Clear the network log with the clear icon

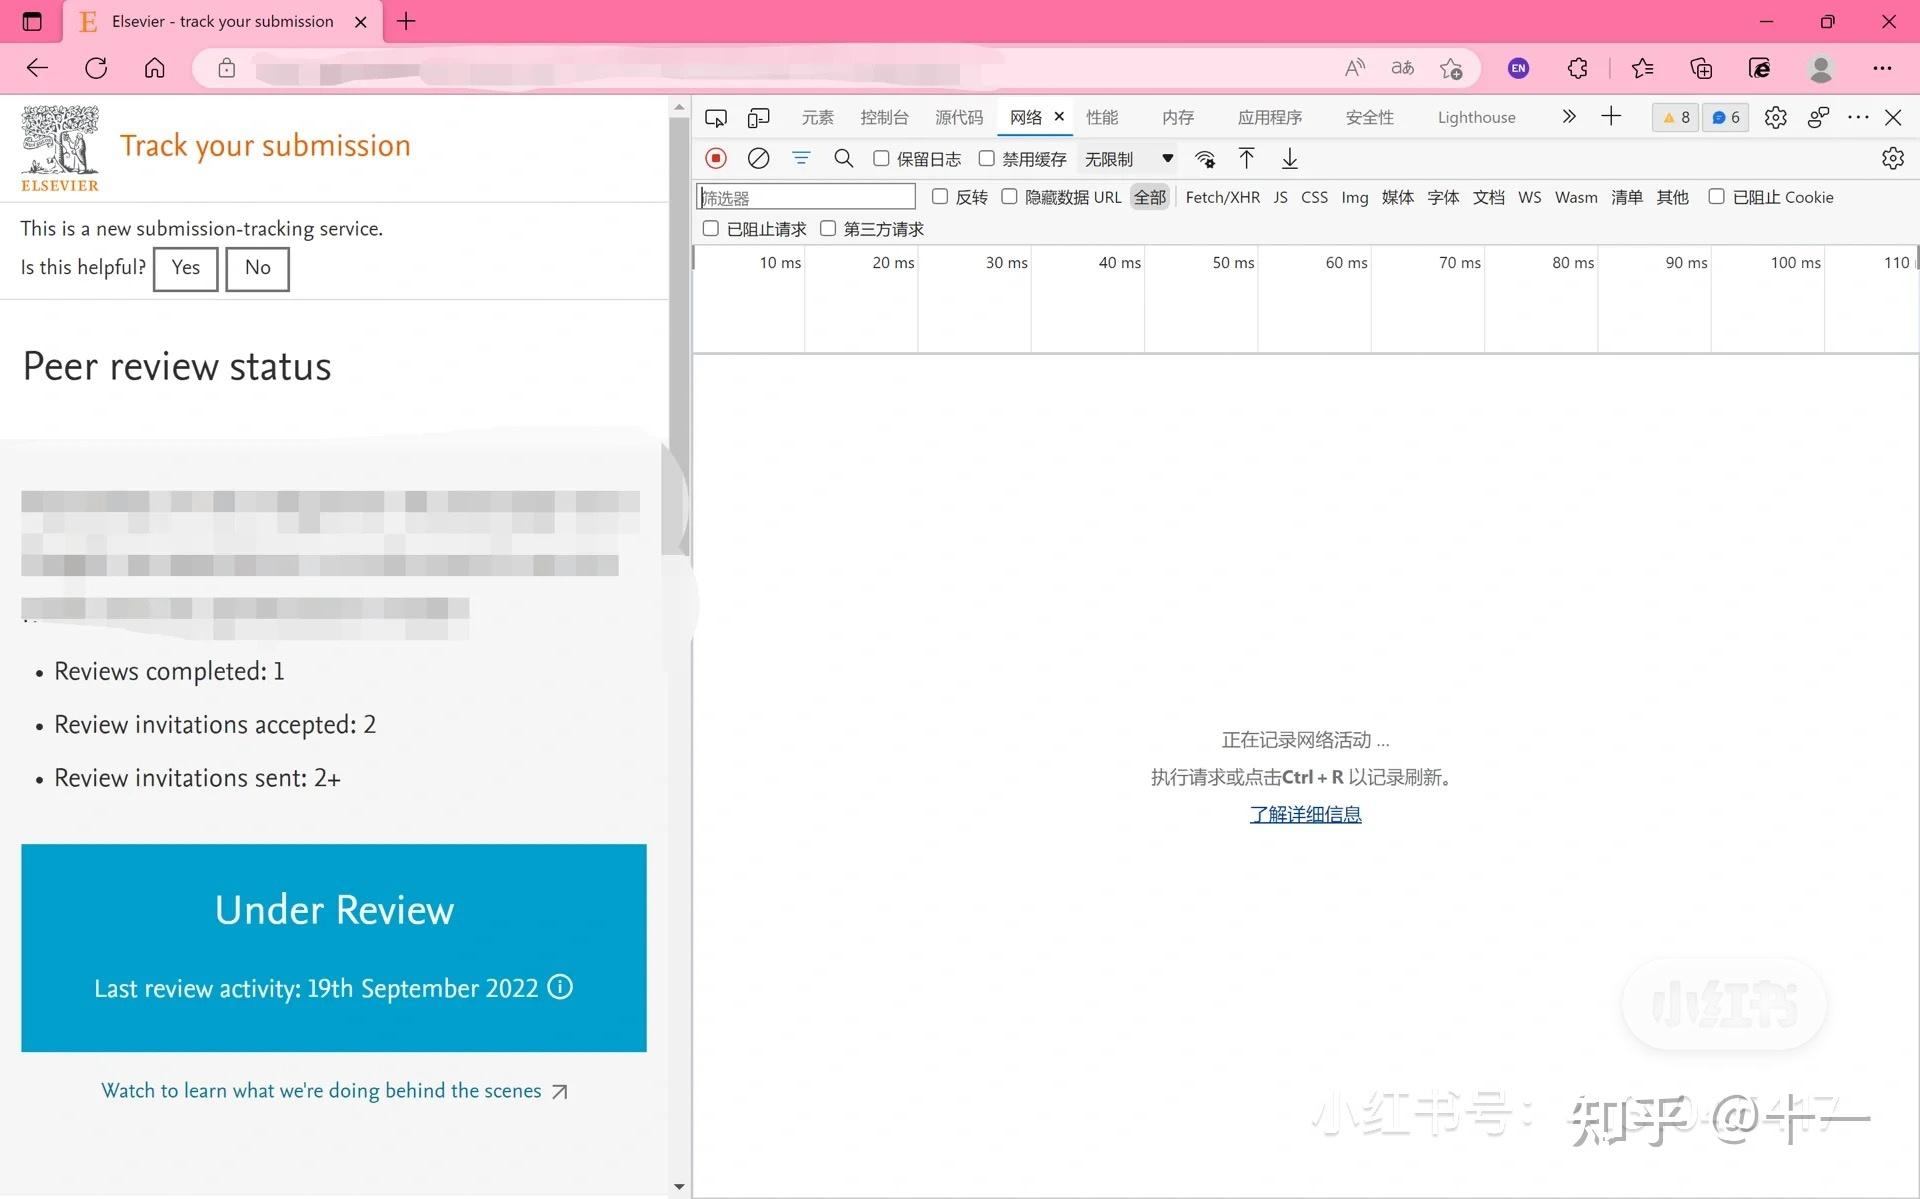[759, 158]
